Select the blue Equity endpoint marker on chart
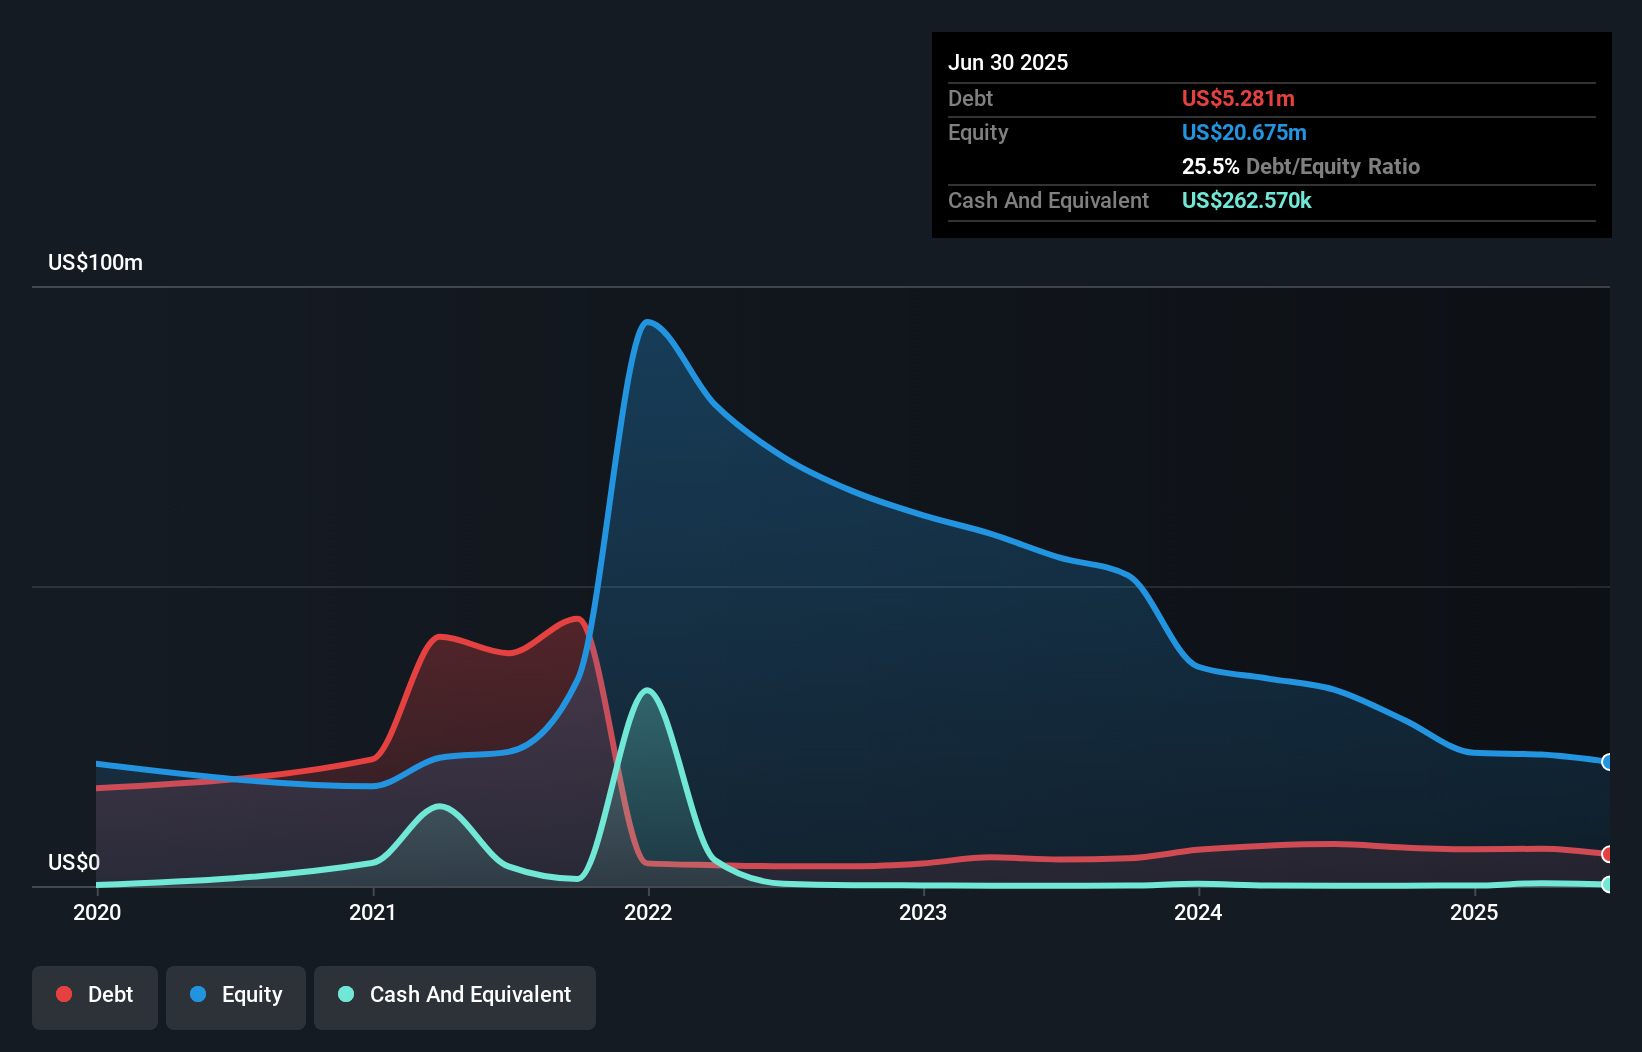 pyautogui.click(x=1608, y=762)
